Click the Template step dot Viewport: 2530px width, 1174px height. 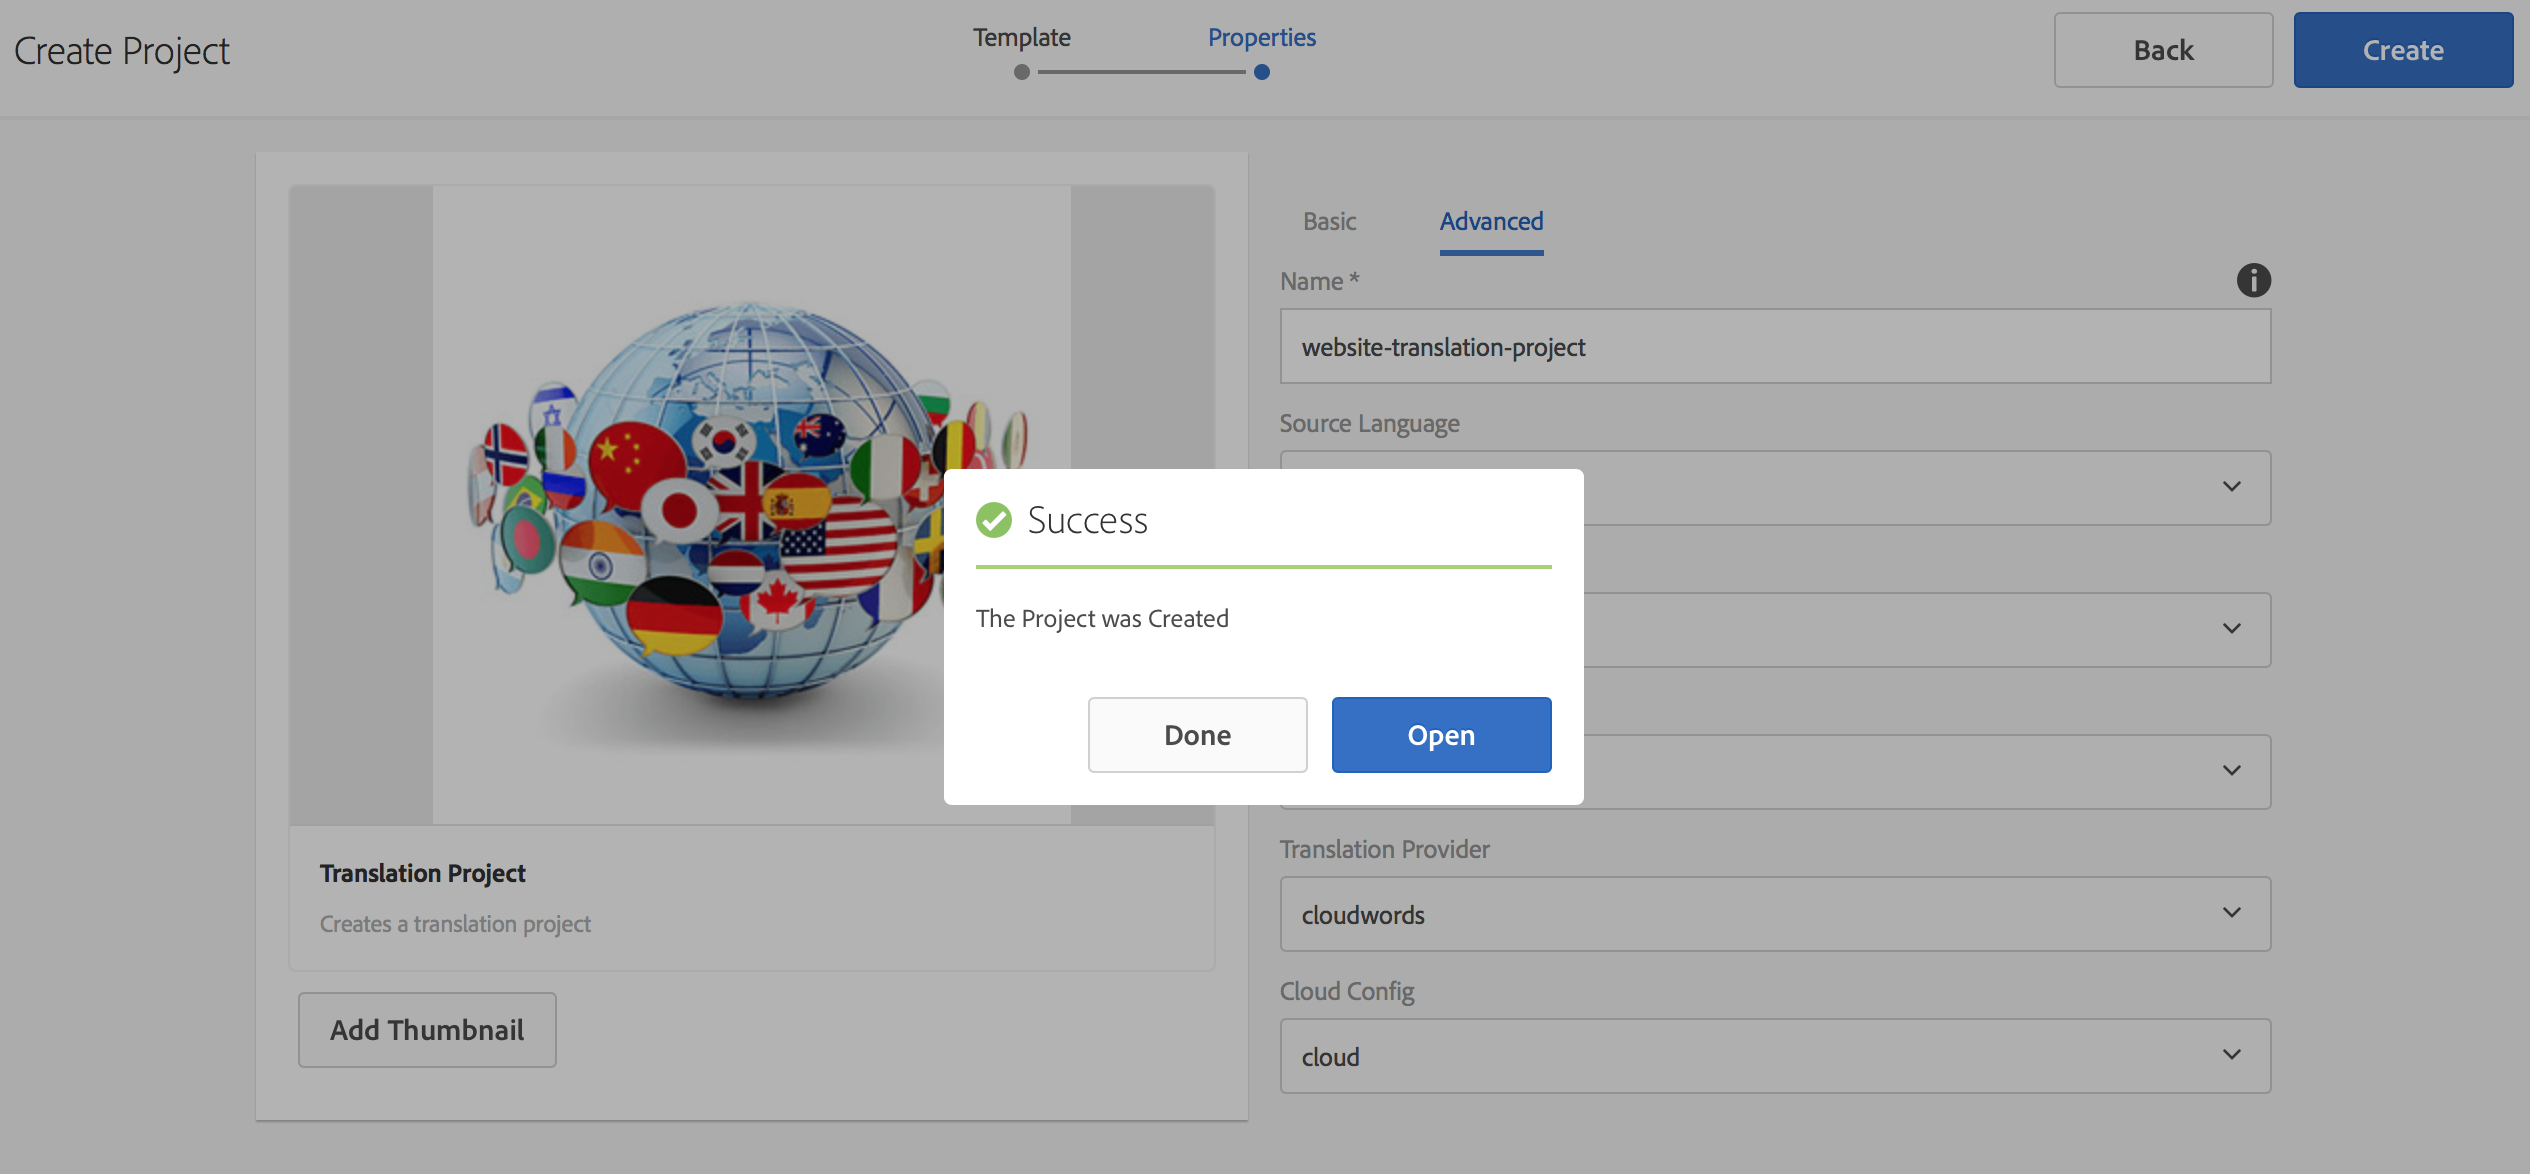[1021, 72]
